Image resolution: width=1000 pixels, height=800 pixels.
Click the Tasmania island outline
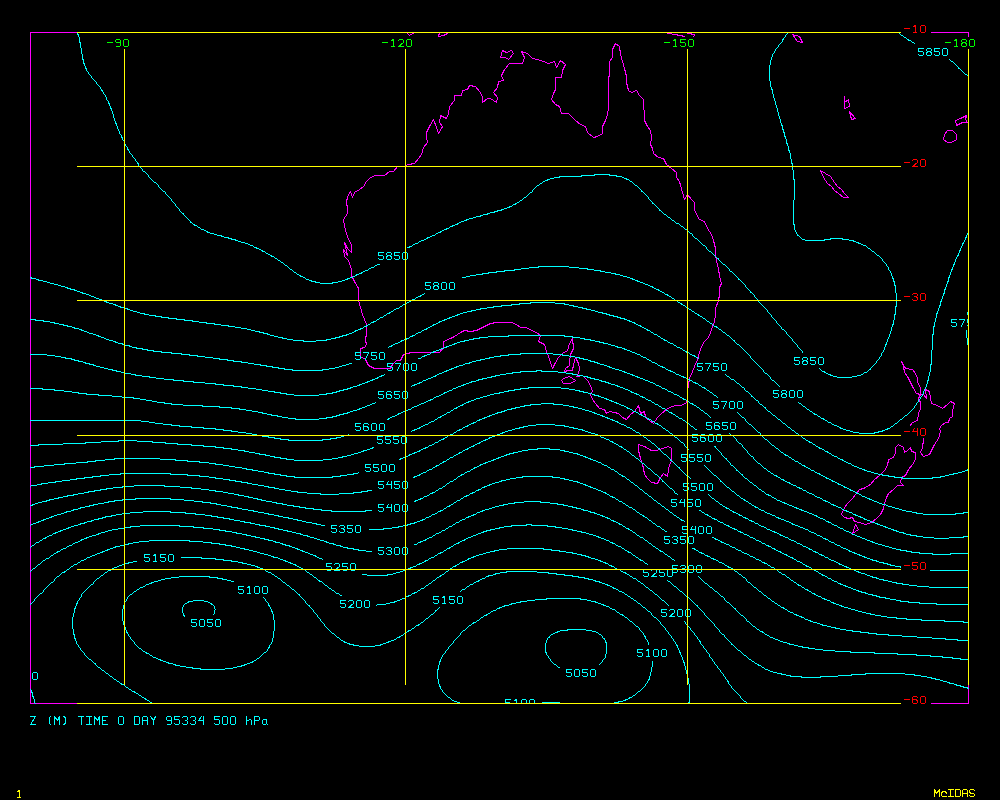point(656,462)
